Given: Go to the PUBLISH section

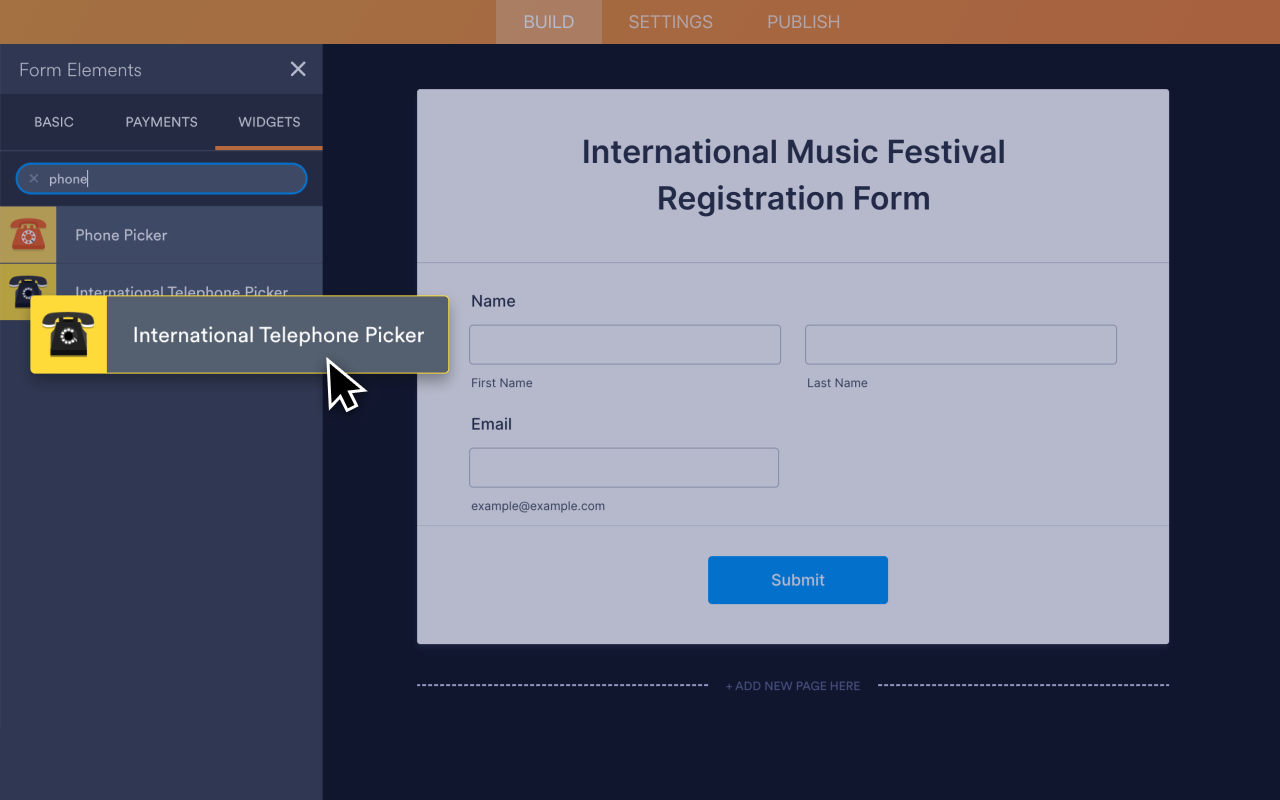Looking at the screenshot, I should [803, 21].
